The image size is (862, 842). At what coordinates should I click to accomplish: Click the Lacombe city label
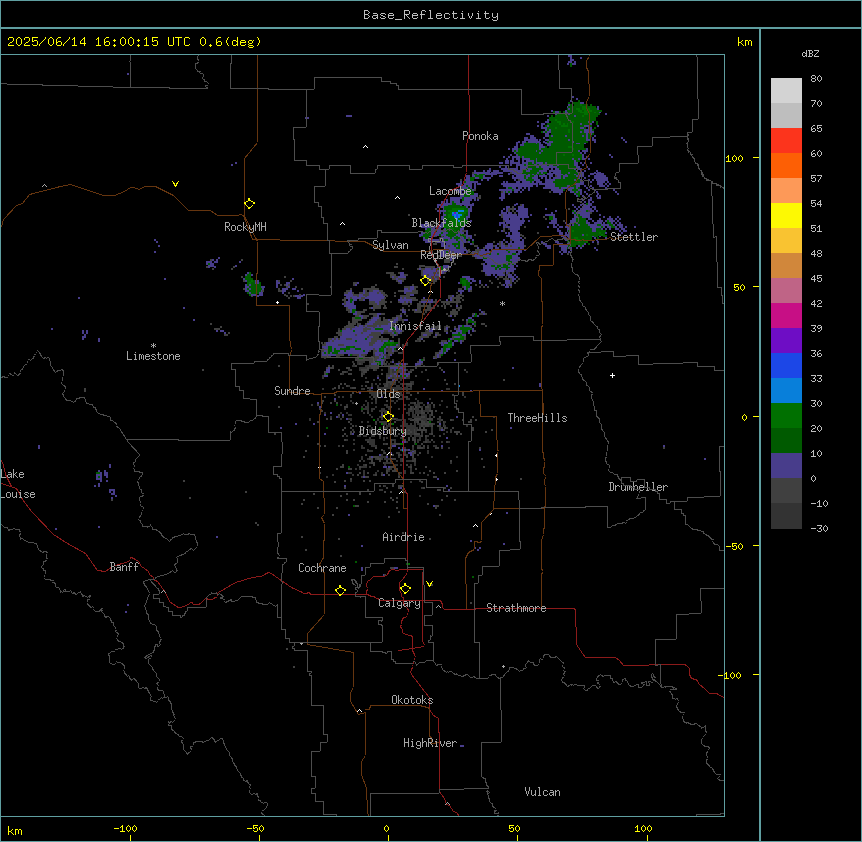tap(450, 191)
